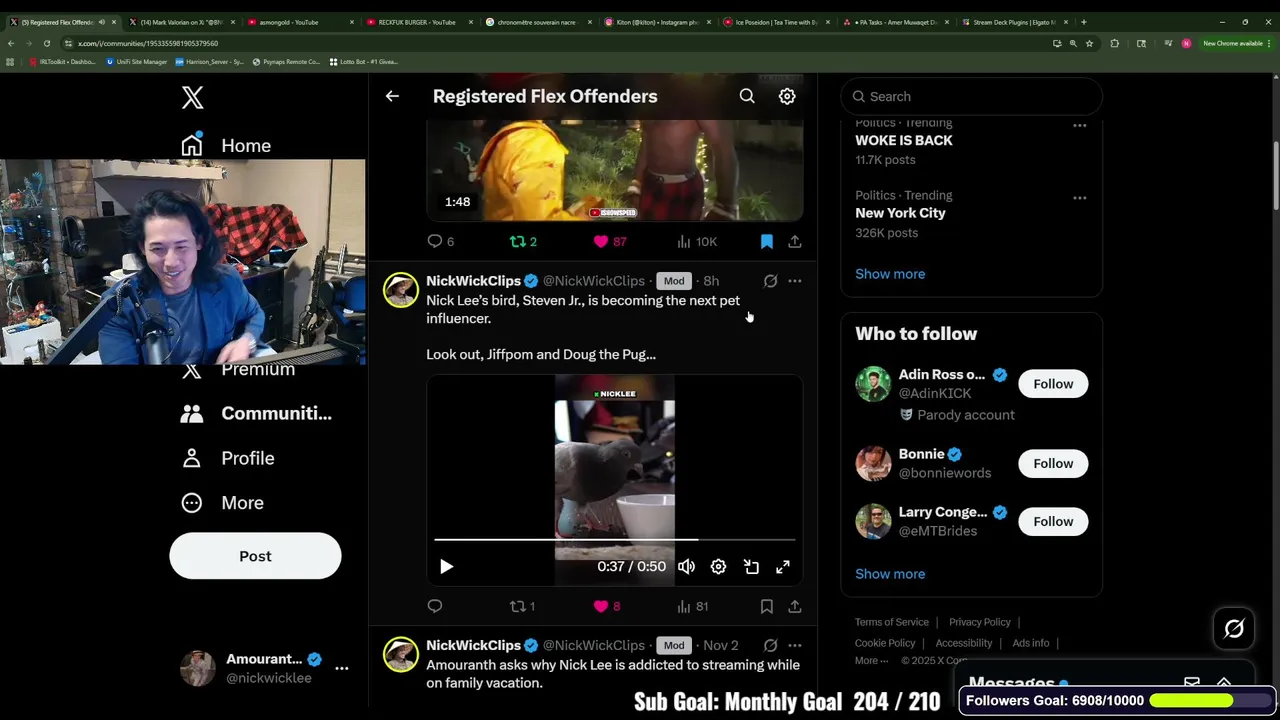
Task: Repost the bird post with 1 repost
Action: coord(522,606)
